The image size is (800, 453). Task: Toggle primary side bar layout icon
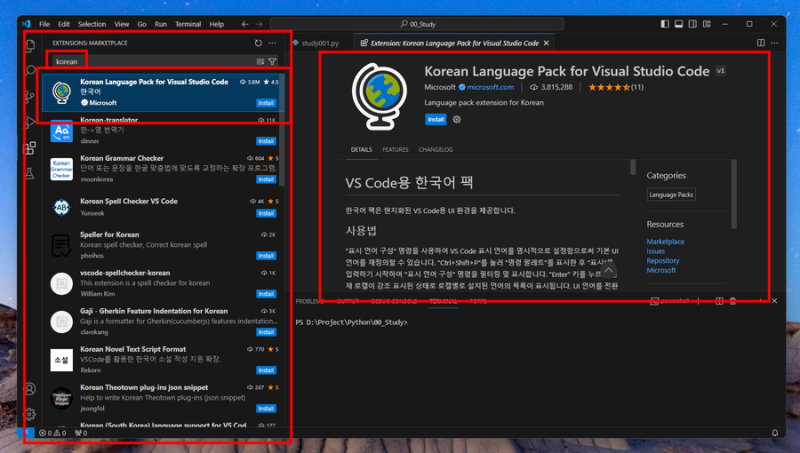click(x=665, y=24)
